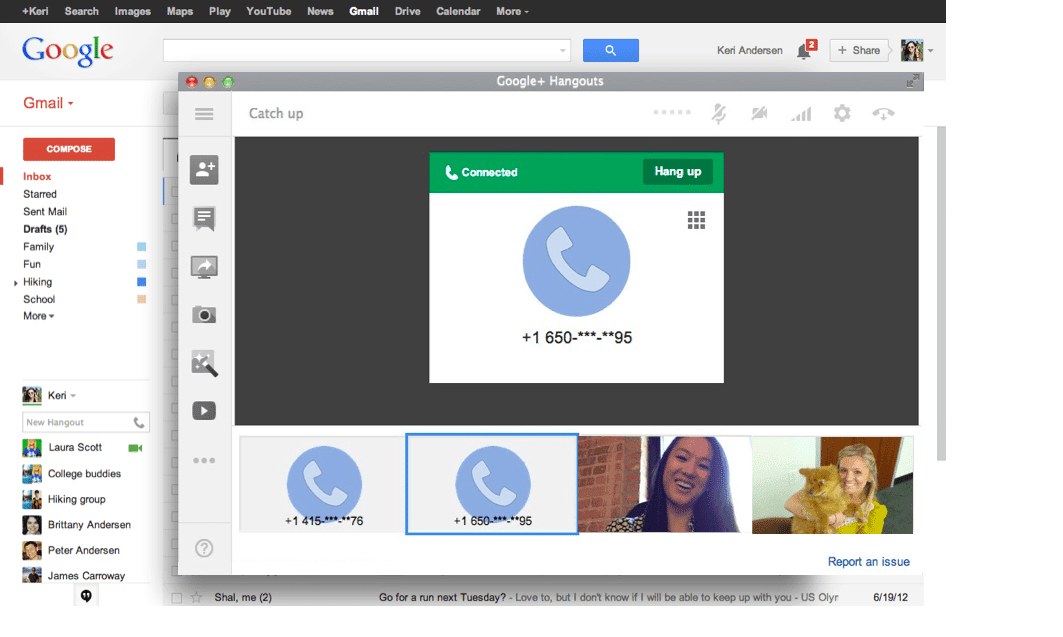Open the Gmail dropdown switcher
Image resolution: width=1063 pixels, height=637 pixels.
(x=48, y=103)
